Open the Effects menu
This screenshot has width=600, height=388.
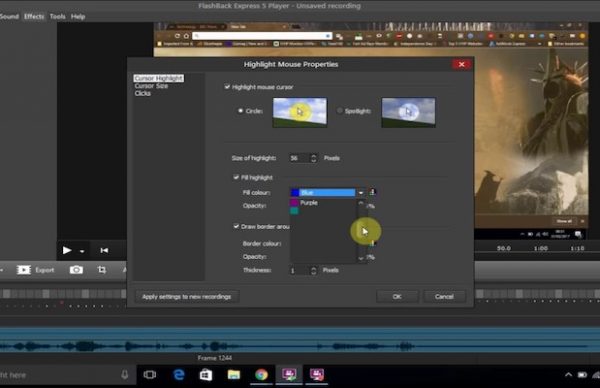(x=34, y=16)
